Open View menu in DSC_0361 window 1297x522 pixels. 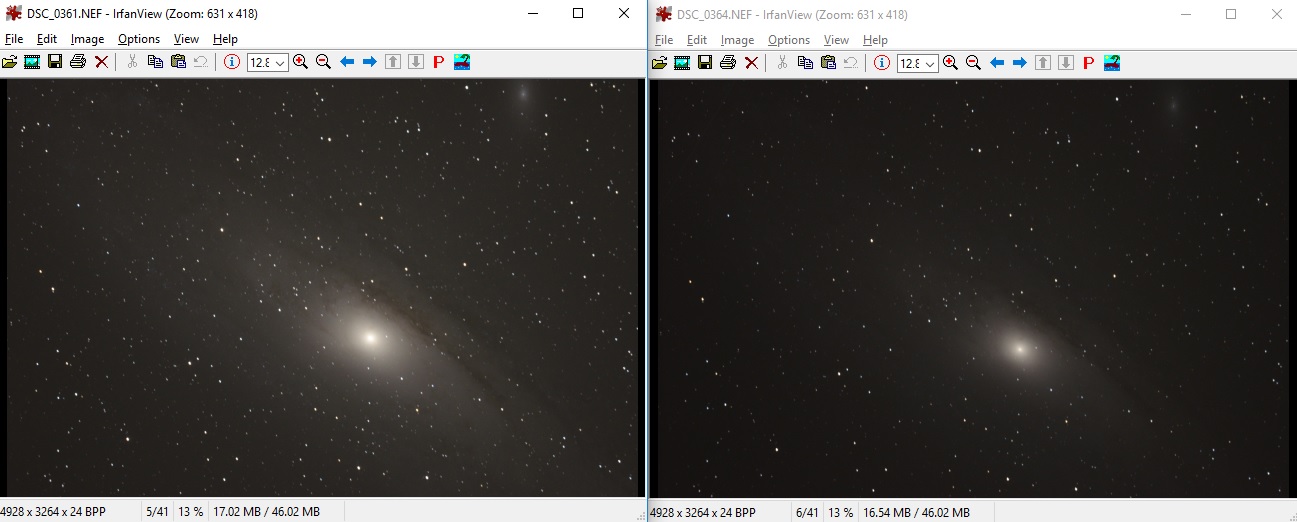coord(186,39)
